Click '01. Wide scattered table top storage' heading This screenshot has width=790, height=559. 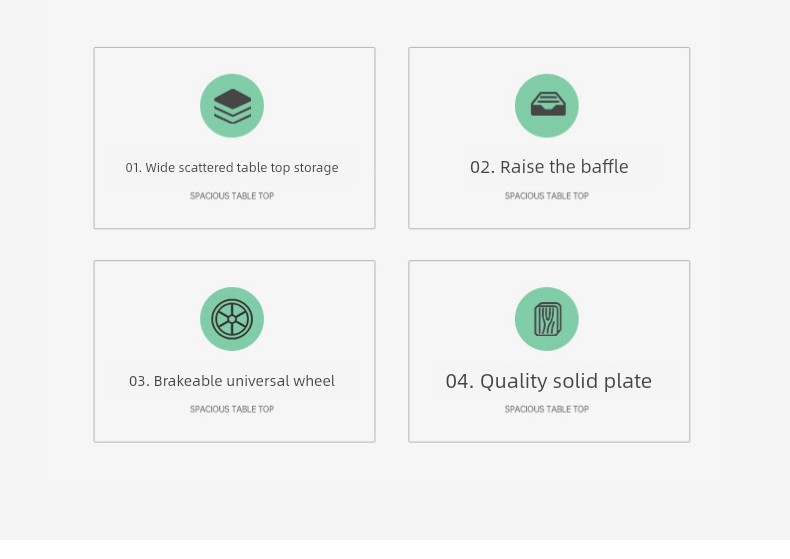click(232, 168)
